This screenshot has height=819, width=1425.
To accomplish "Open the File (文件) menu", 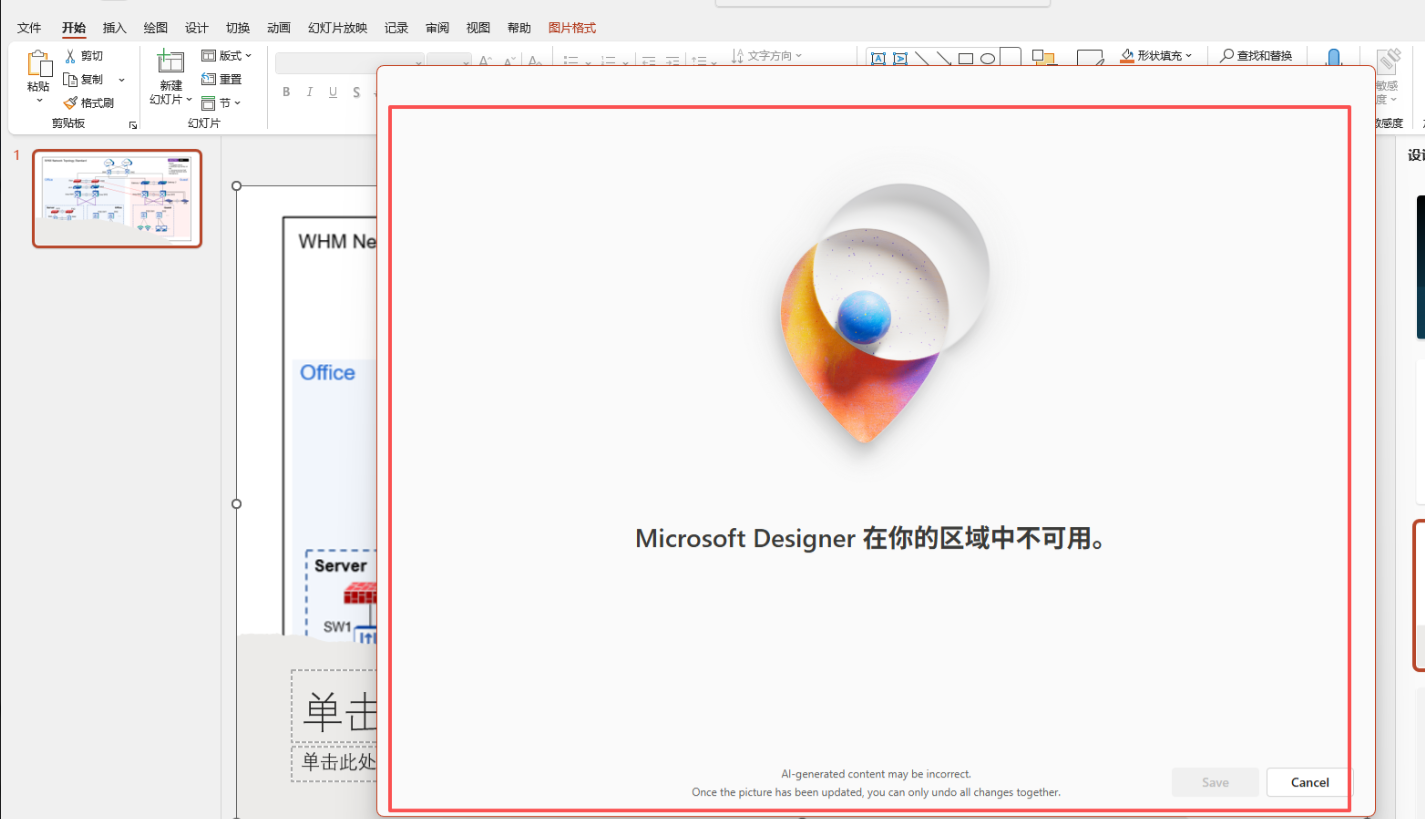I will tap(29, 28).
